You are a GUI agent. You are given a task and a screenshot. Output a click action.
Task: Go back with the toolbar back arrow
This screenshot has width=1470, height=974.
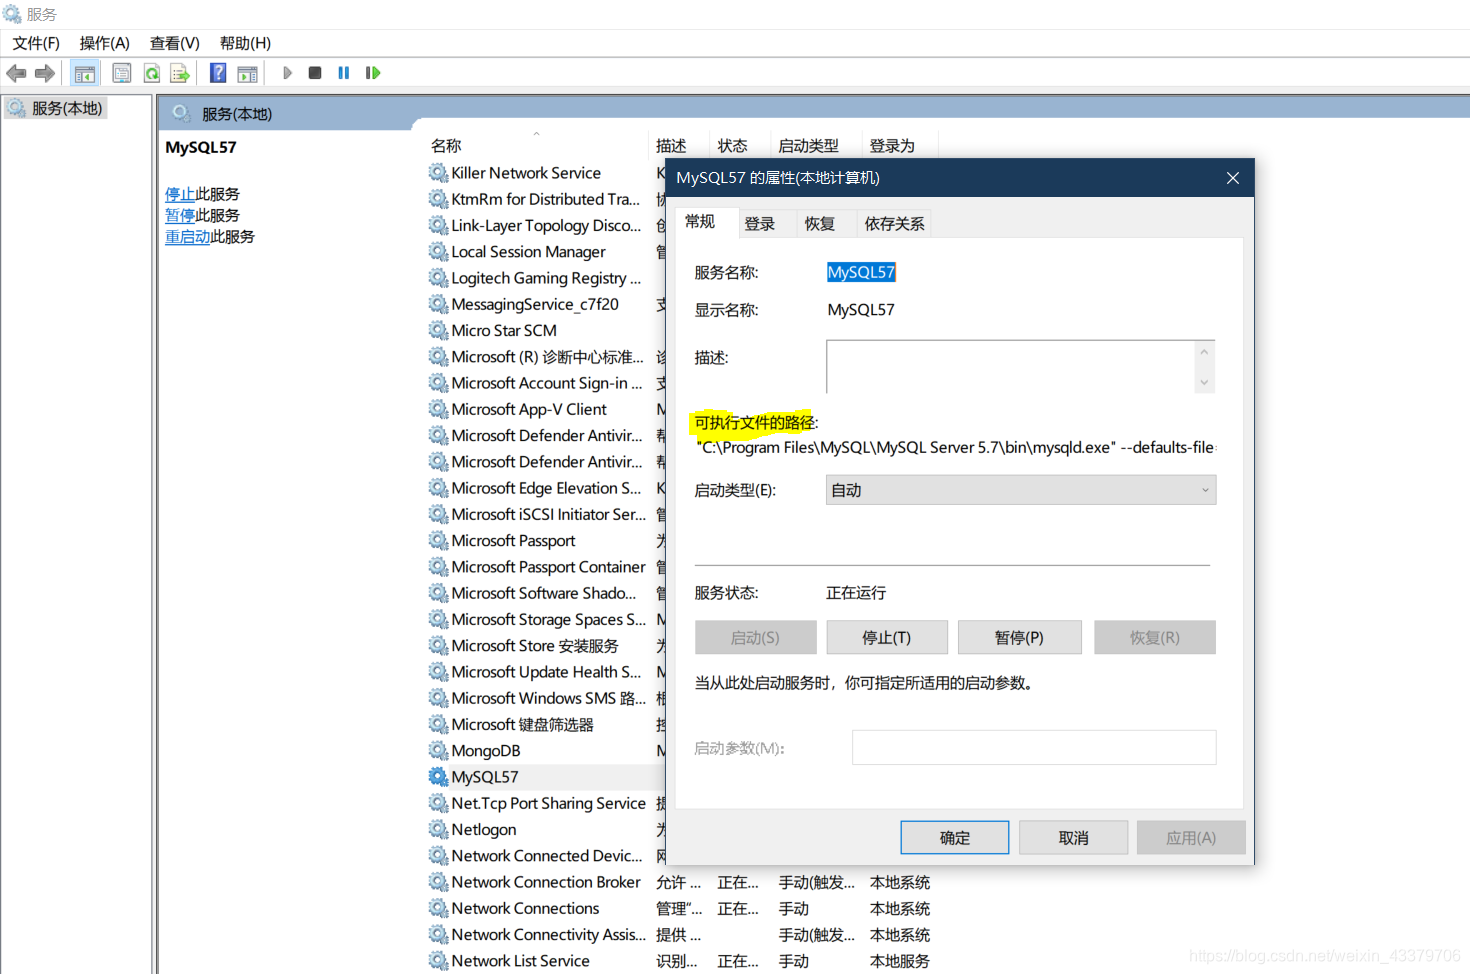[16, 73]
